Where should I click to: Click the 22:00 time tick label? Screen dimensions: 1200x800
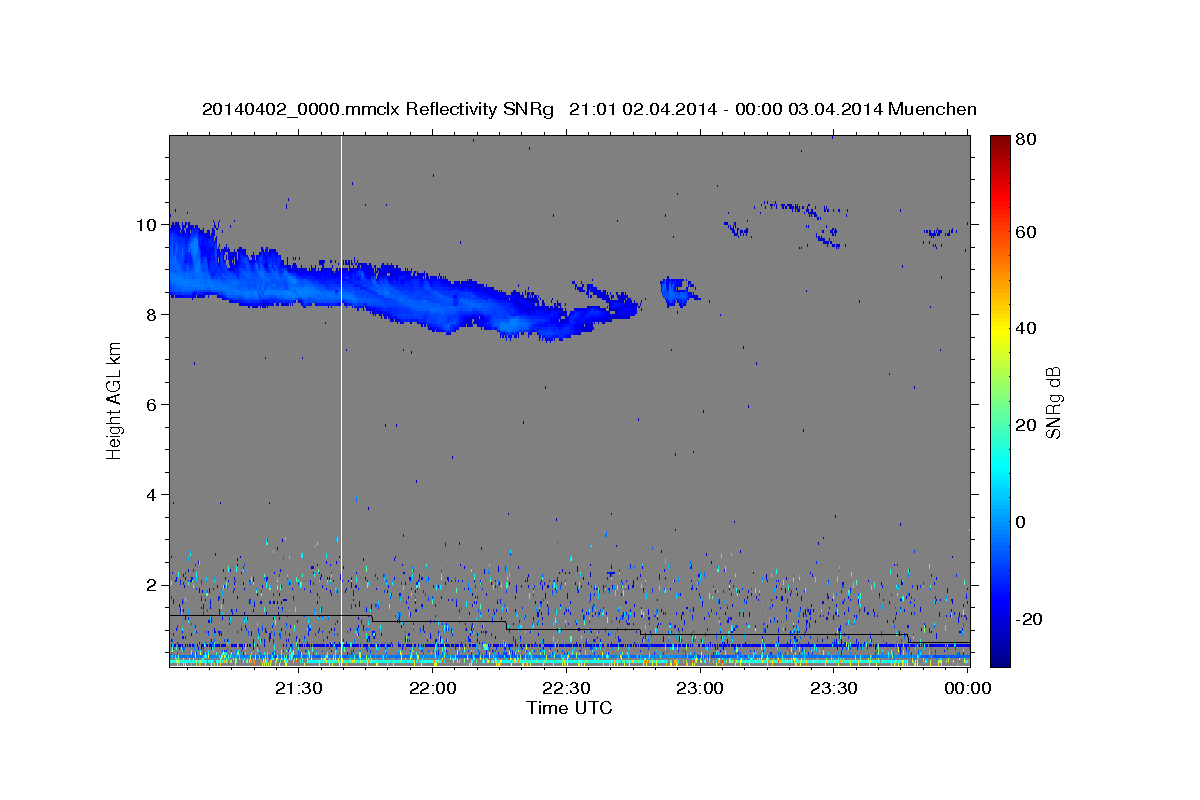pos(433,688)
